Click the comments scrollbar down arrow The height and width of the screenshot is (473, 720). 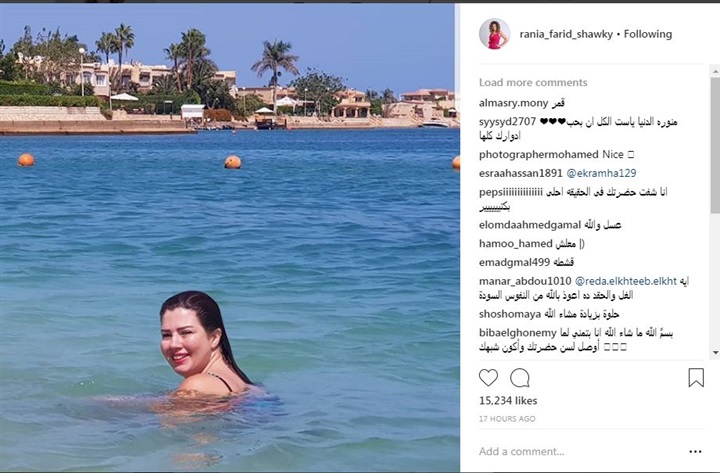715,353
